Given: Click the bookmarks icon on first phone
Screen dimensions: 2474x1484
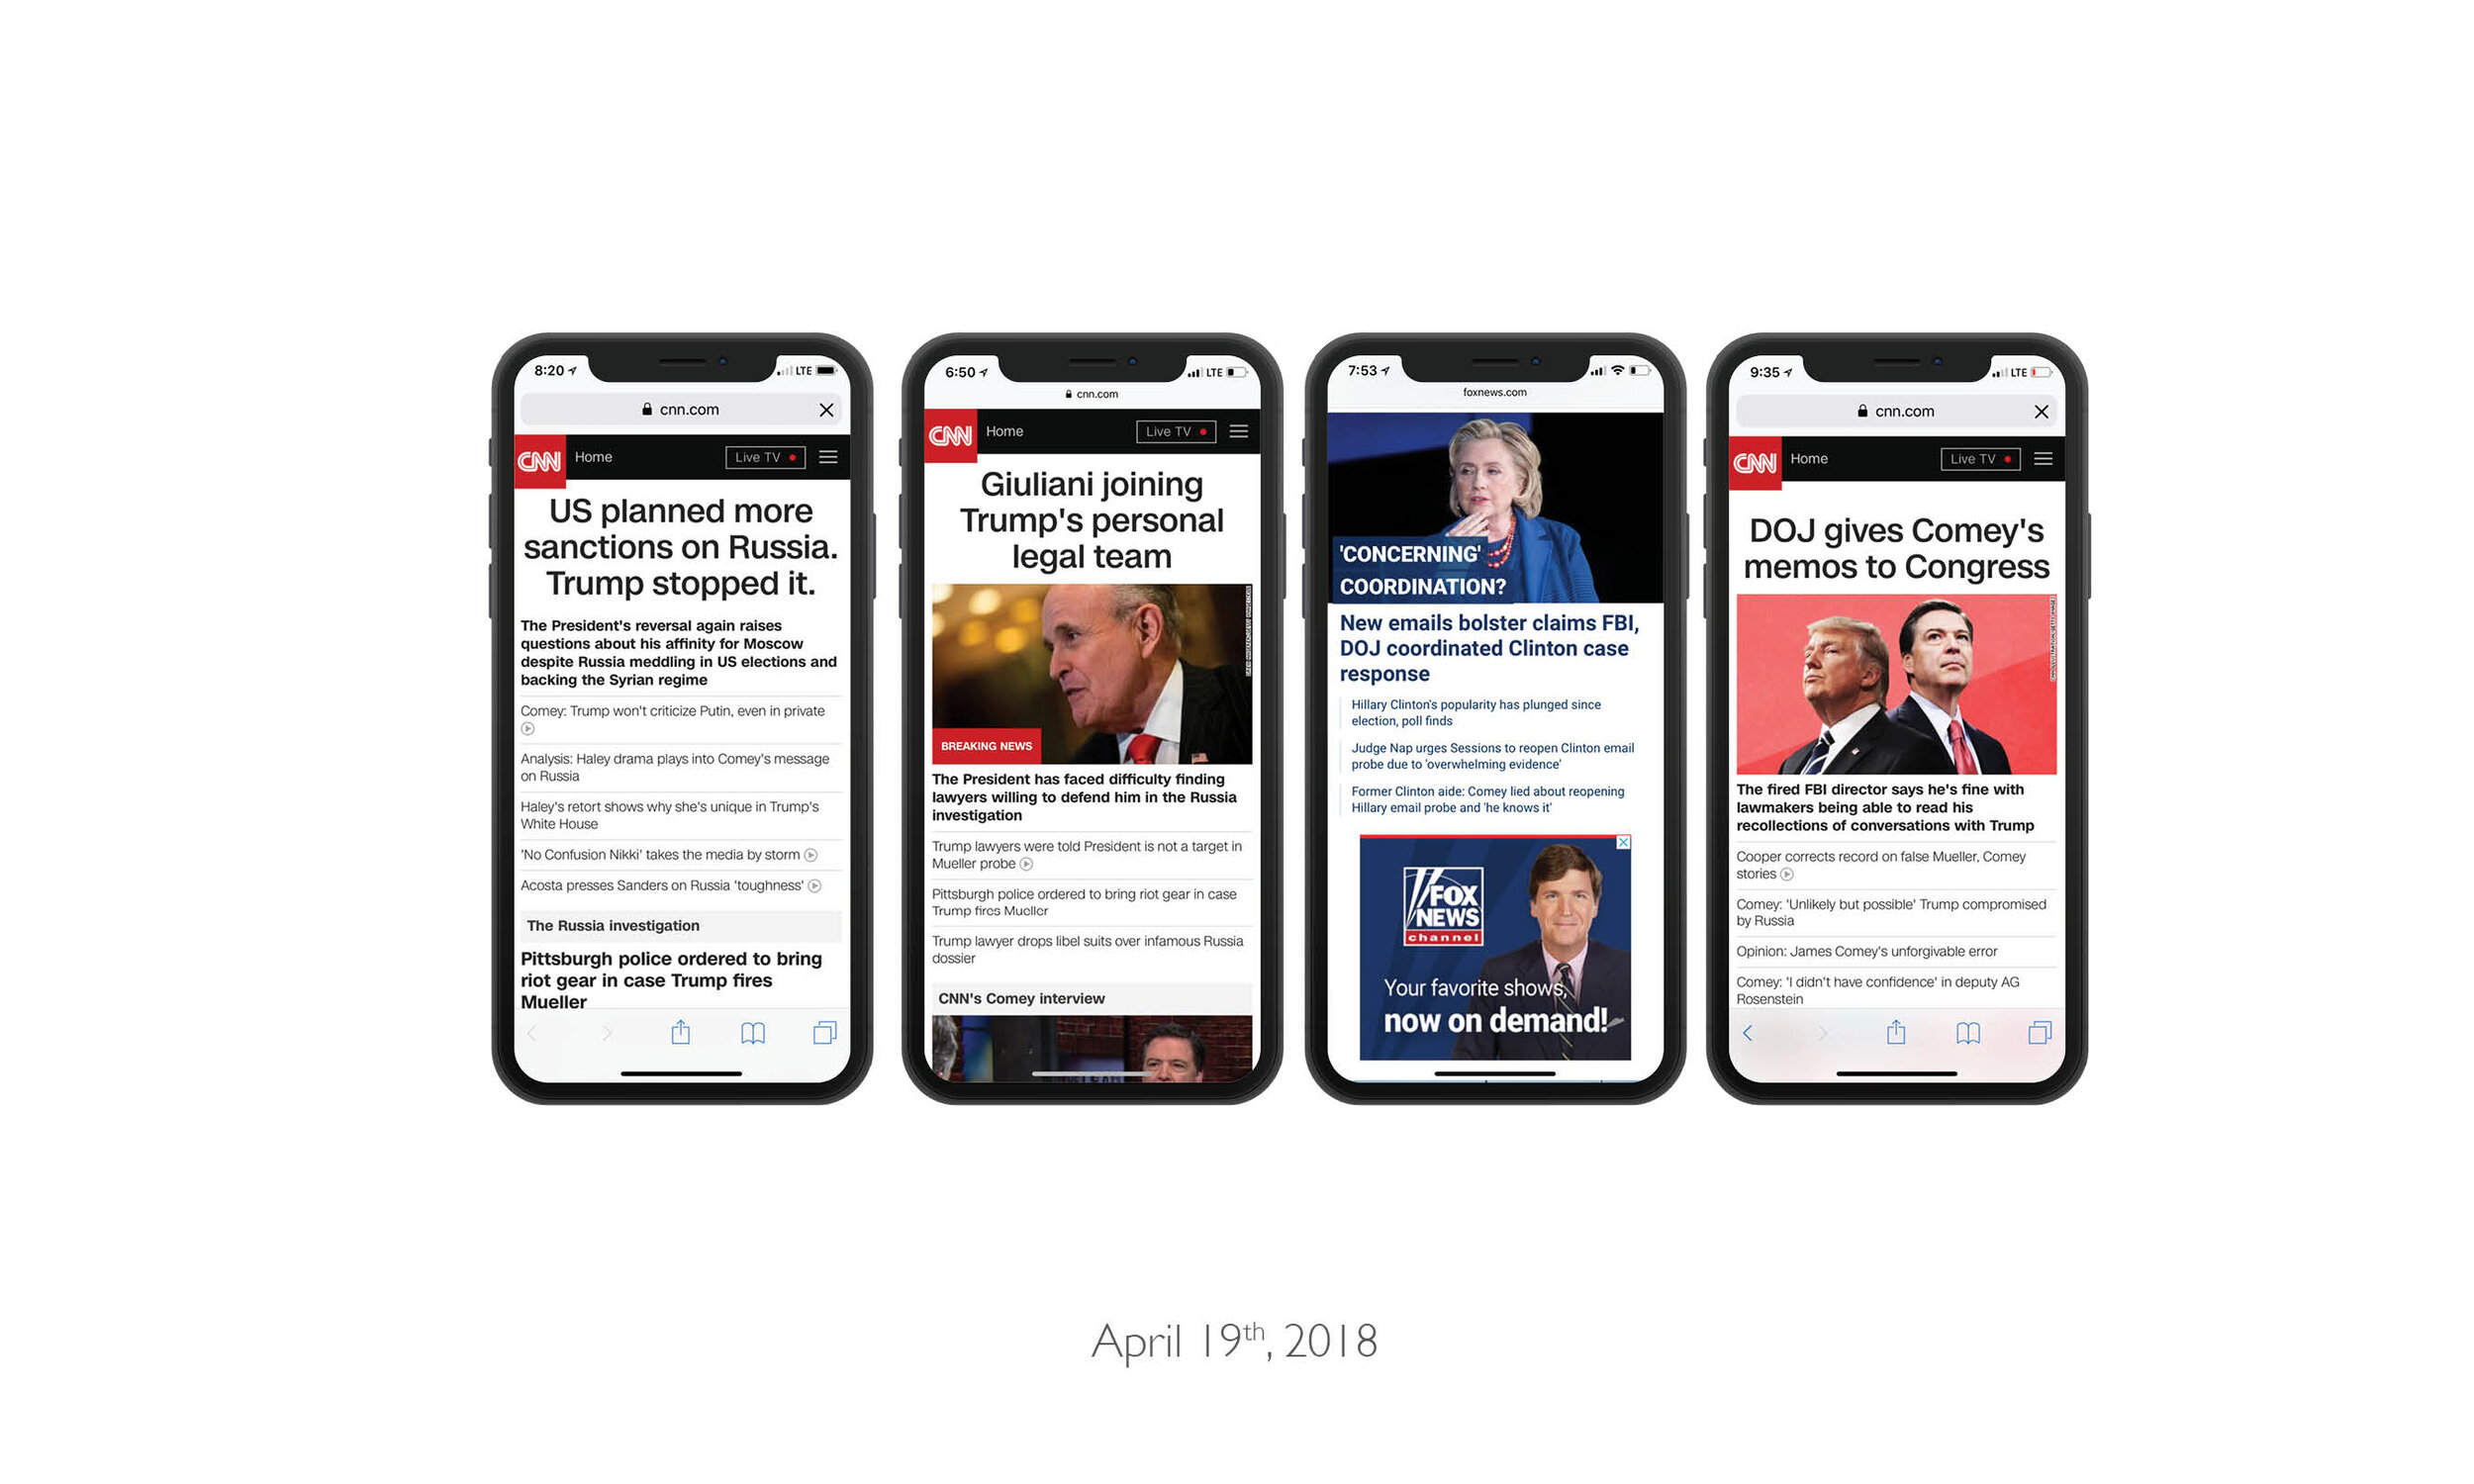Looking at the screenshot, I should tap(756, 1032).
